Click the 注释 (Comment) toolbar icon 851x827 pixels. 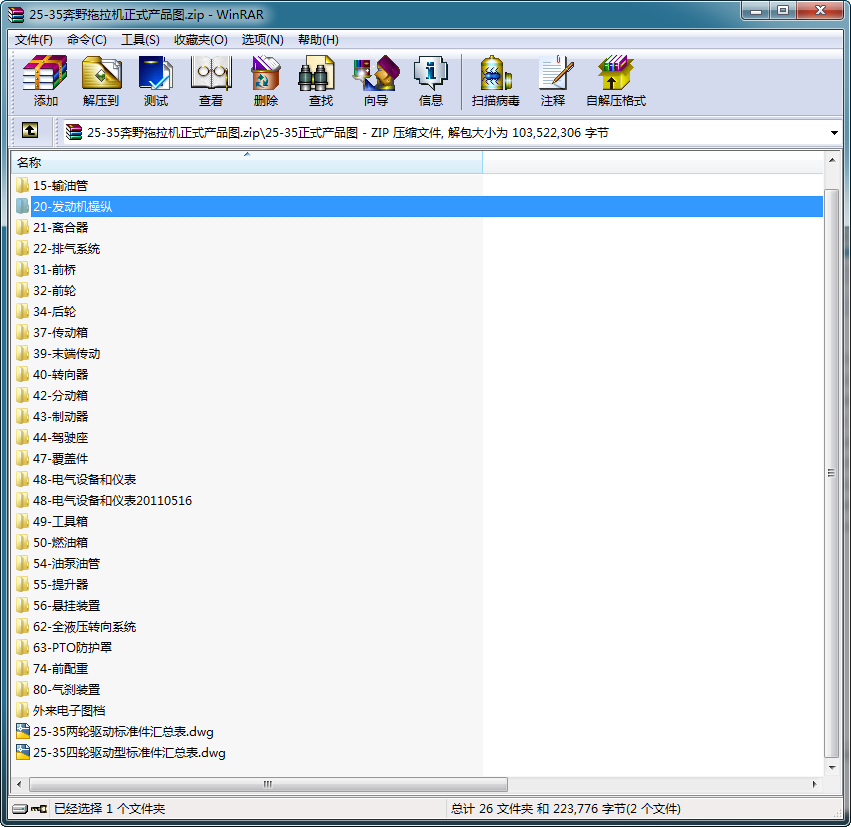point(552,80)
